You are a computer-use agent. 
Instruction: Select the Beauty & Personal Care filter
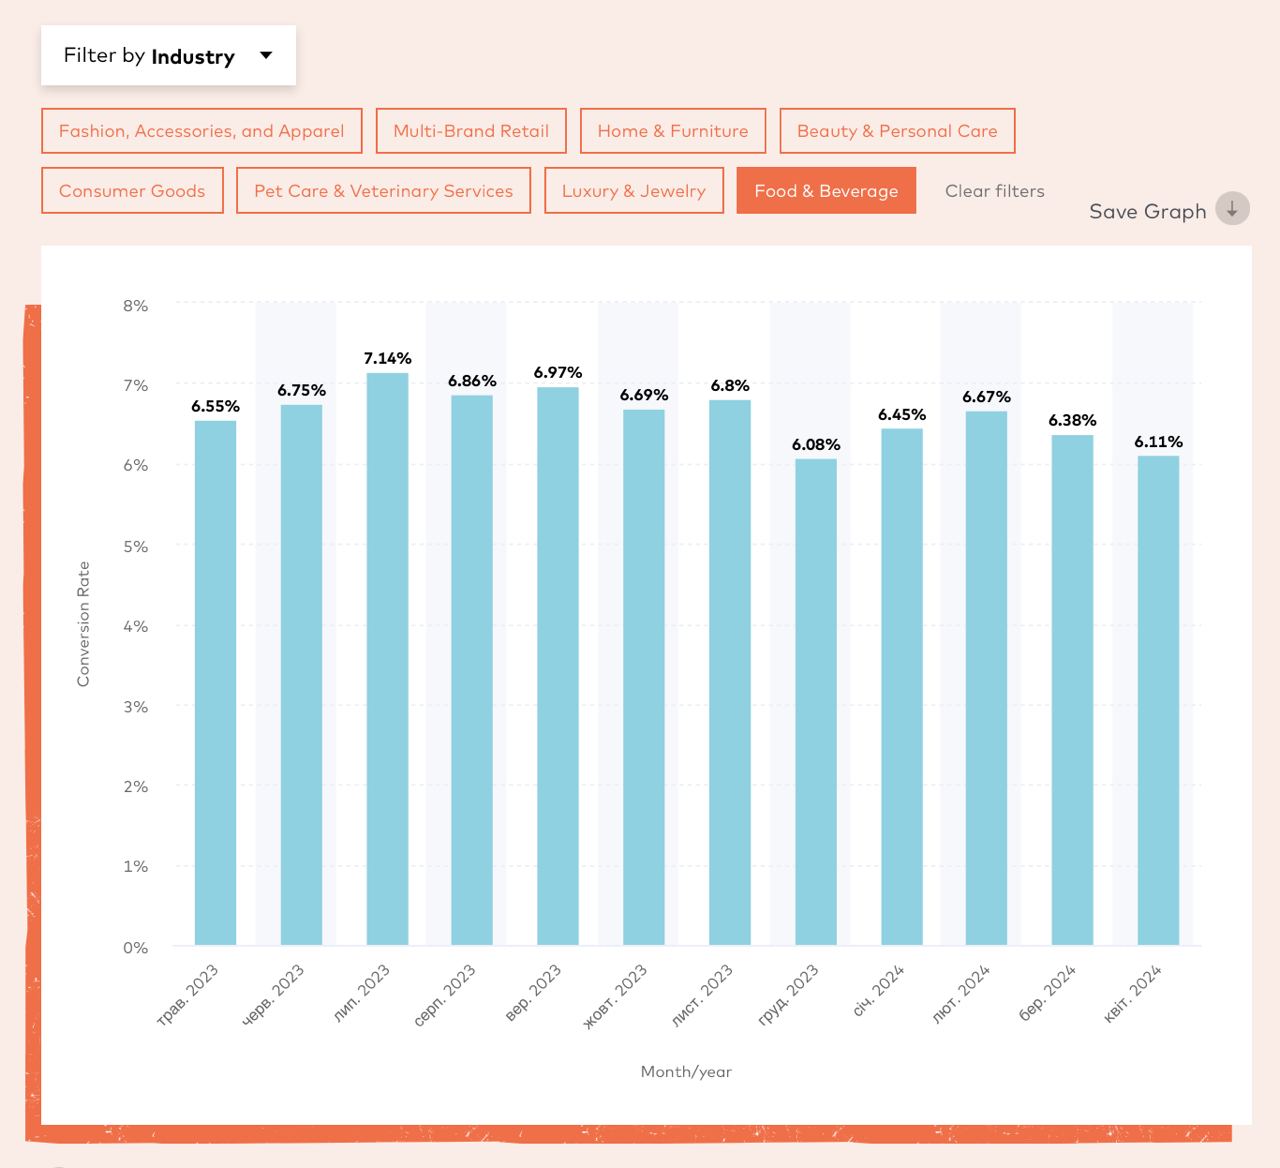[897, 131]
